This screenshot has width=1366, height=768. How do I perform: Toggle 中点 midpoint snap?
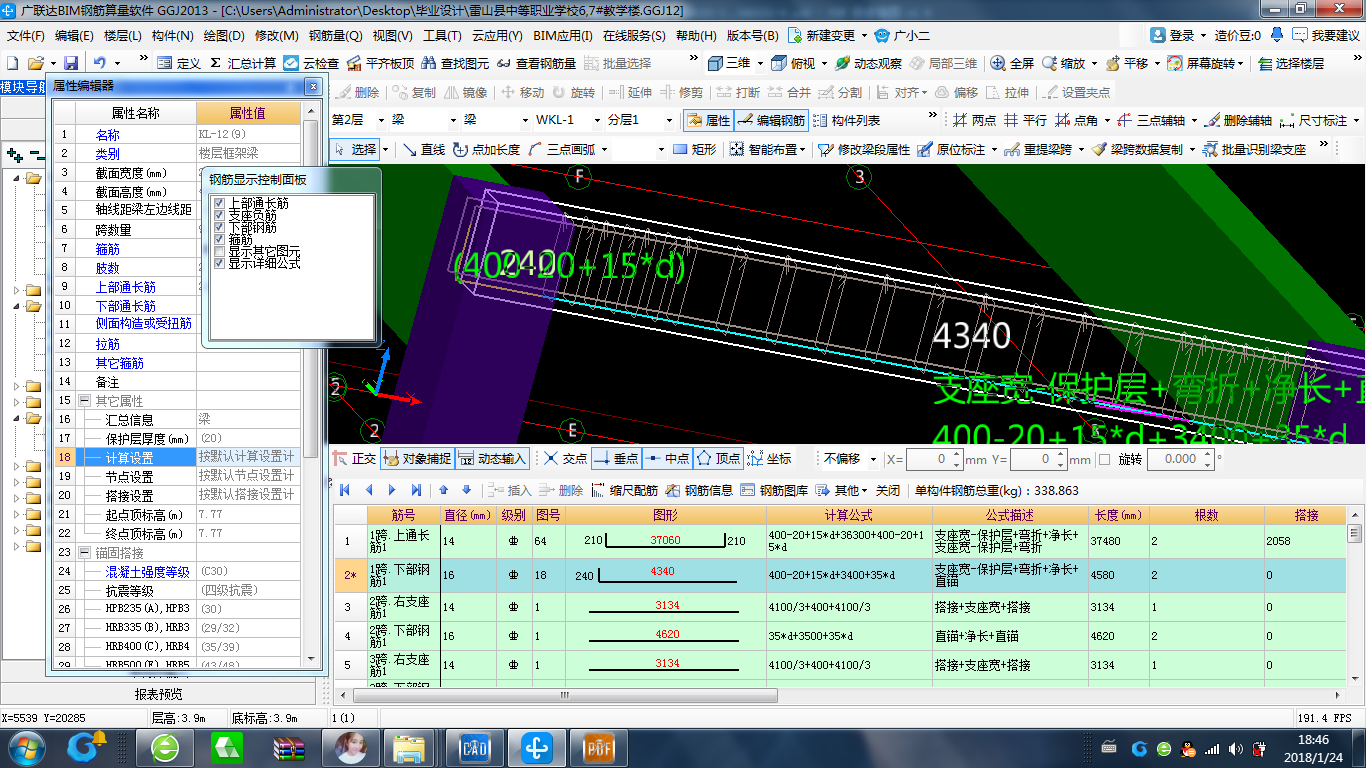tap(665, 459)
